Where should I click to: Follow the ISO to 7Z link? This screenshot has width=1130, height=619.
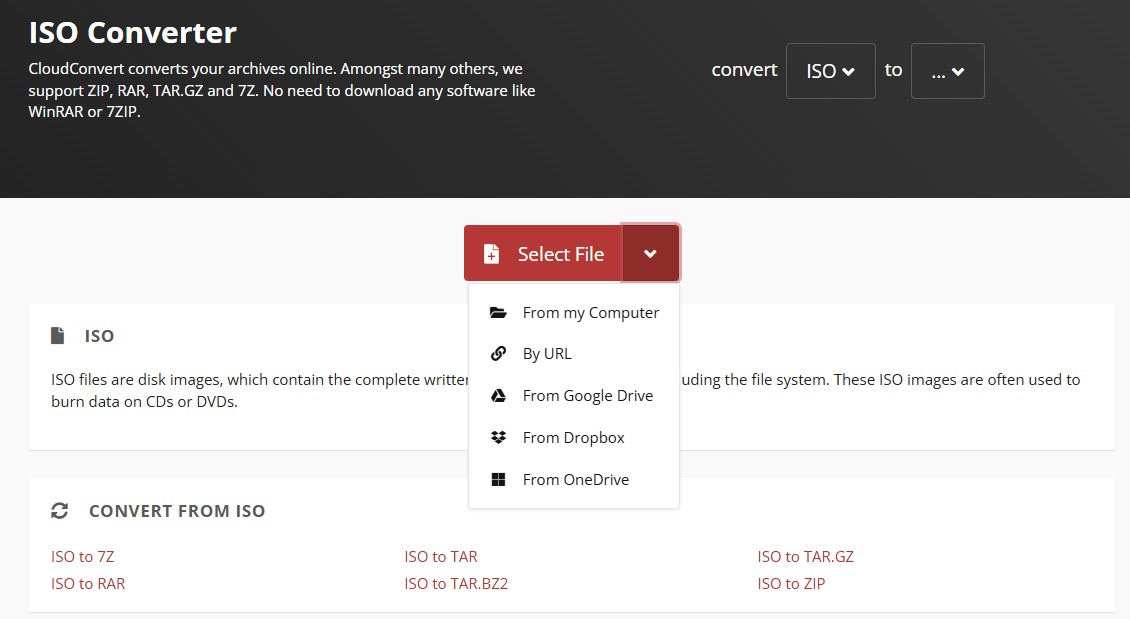[82, 556]
